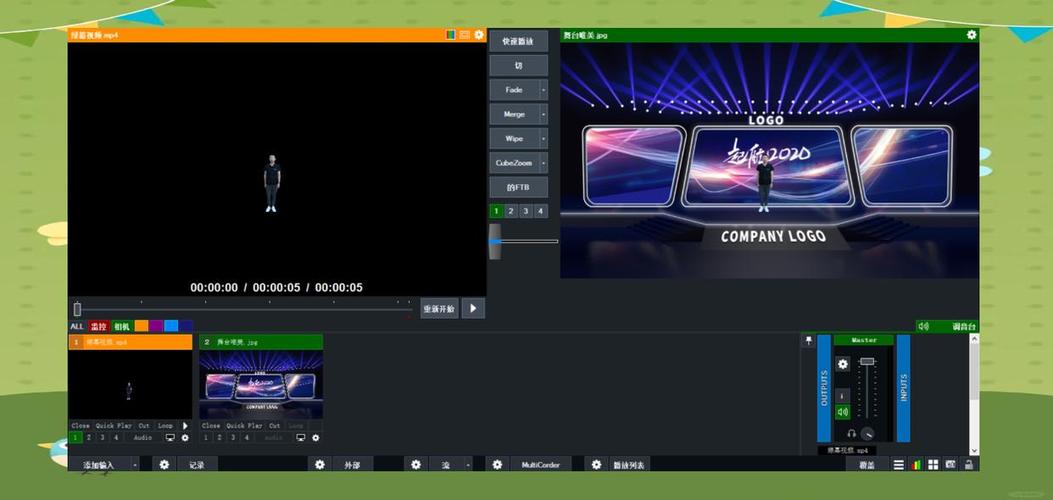The image size is (1053, 500).
Task: Toggle overlay 1 on input 1
Action: tap(75, 438)
